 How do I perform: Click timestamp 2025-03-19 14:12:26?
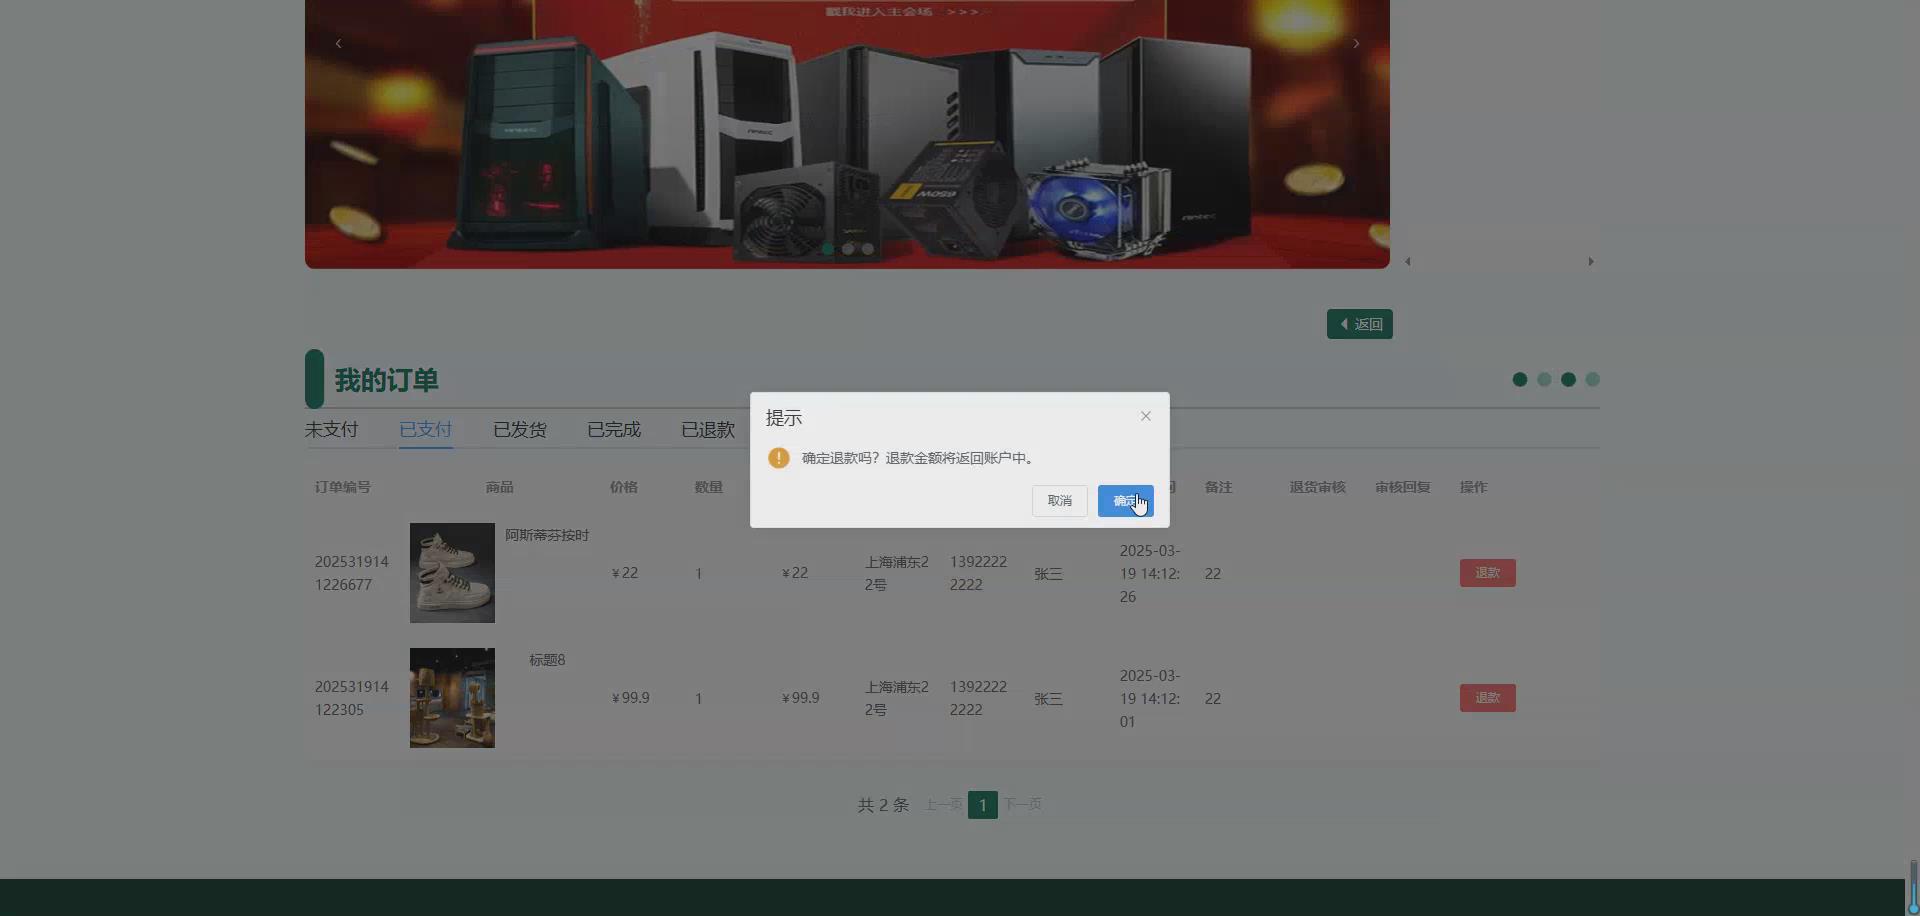point(1150,573)
